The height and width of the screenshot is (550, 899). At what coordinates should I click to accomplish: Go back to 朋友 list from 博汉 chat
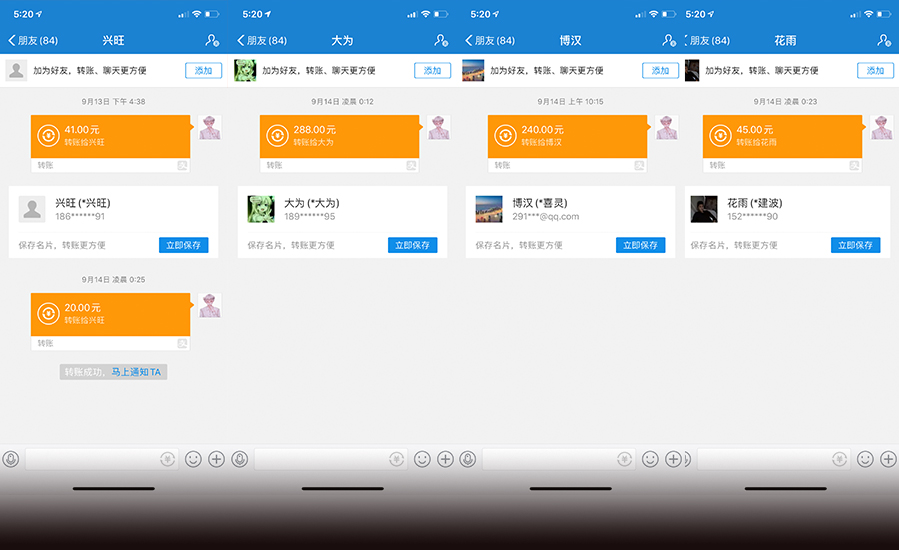(x=490, y=40)
